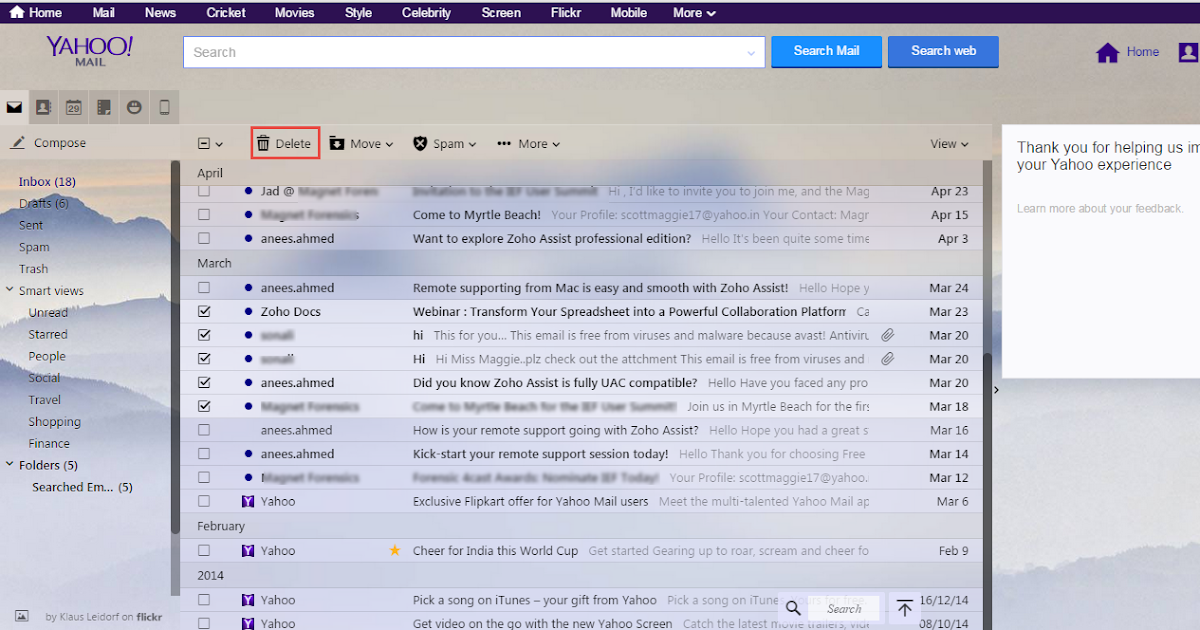Click the paperclip attachment icon on the hi email
Viewport: 1200px width, 630px height.
887,335
